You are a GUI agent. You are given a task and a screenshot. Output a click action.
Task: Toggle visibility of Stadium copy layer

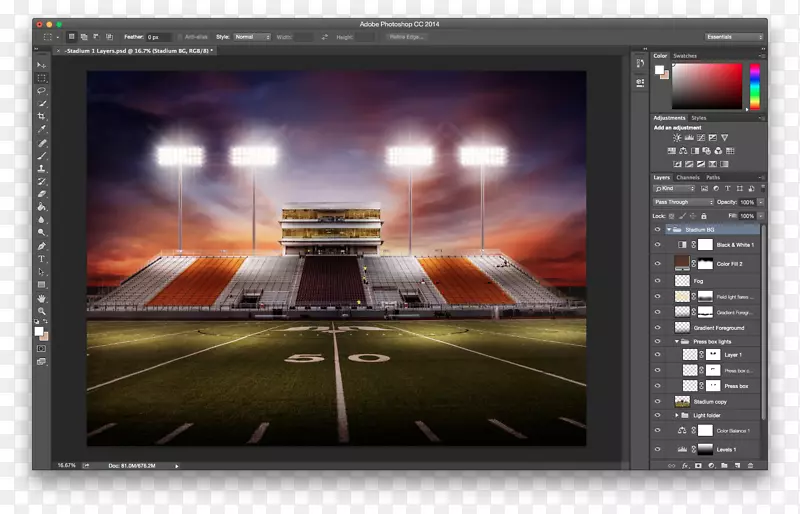[x=657, y=401]
